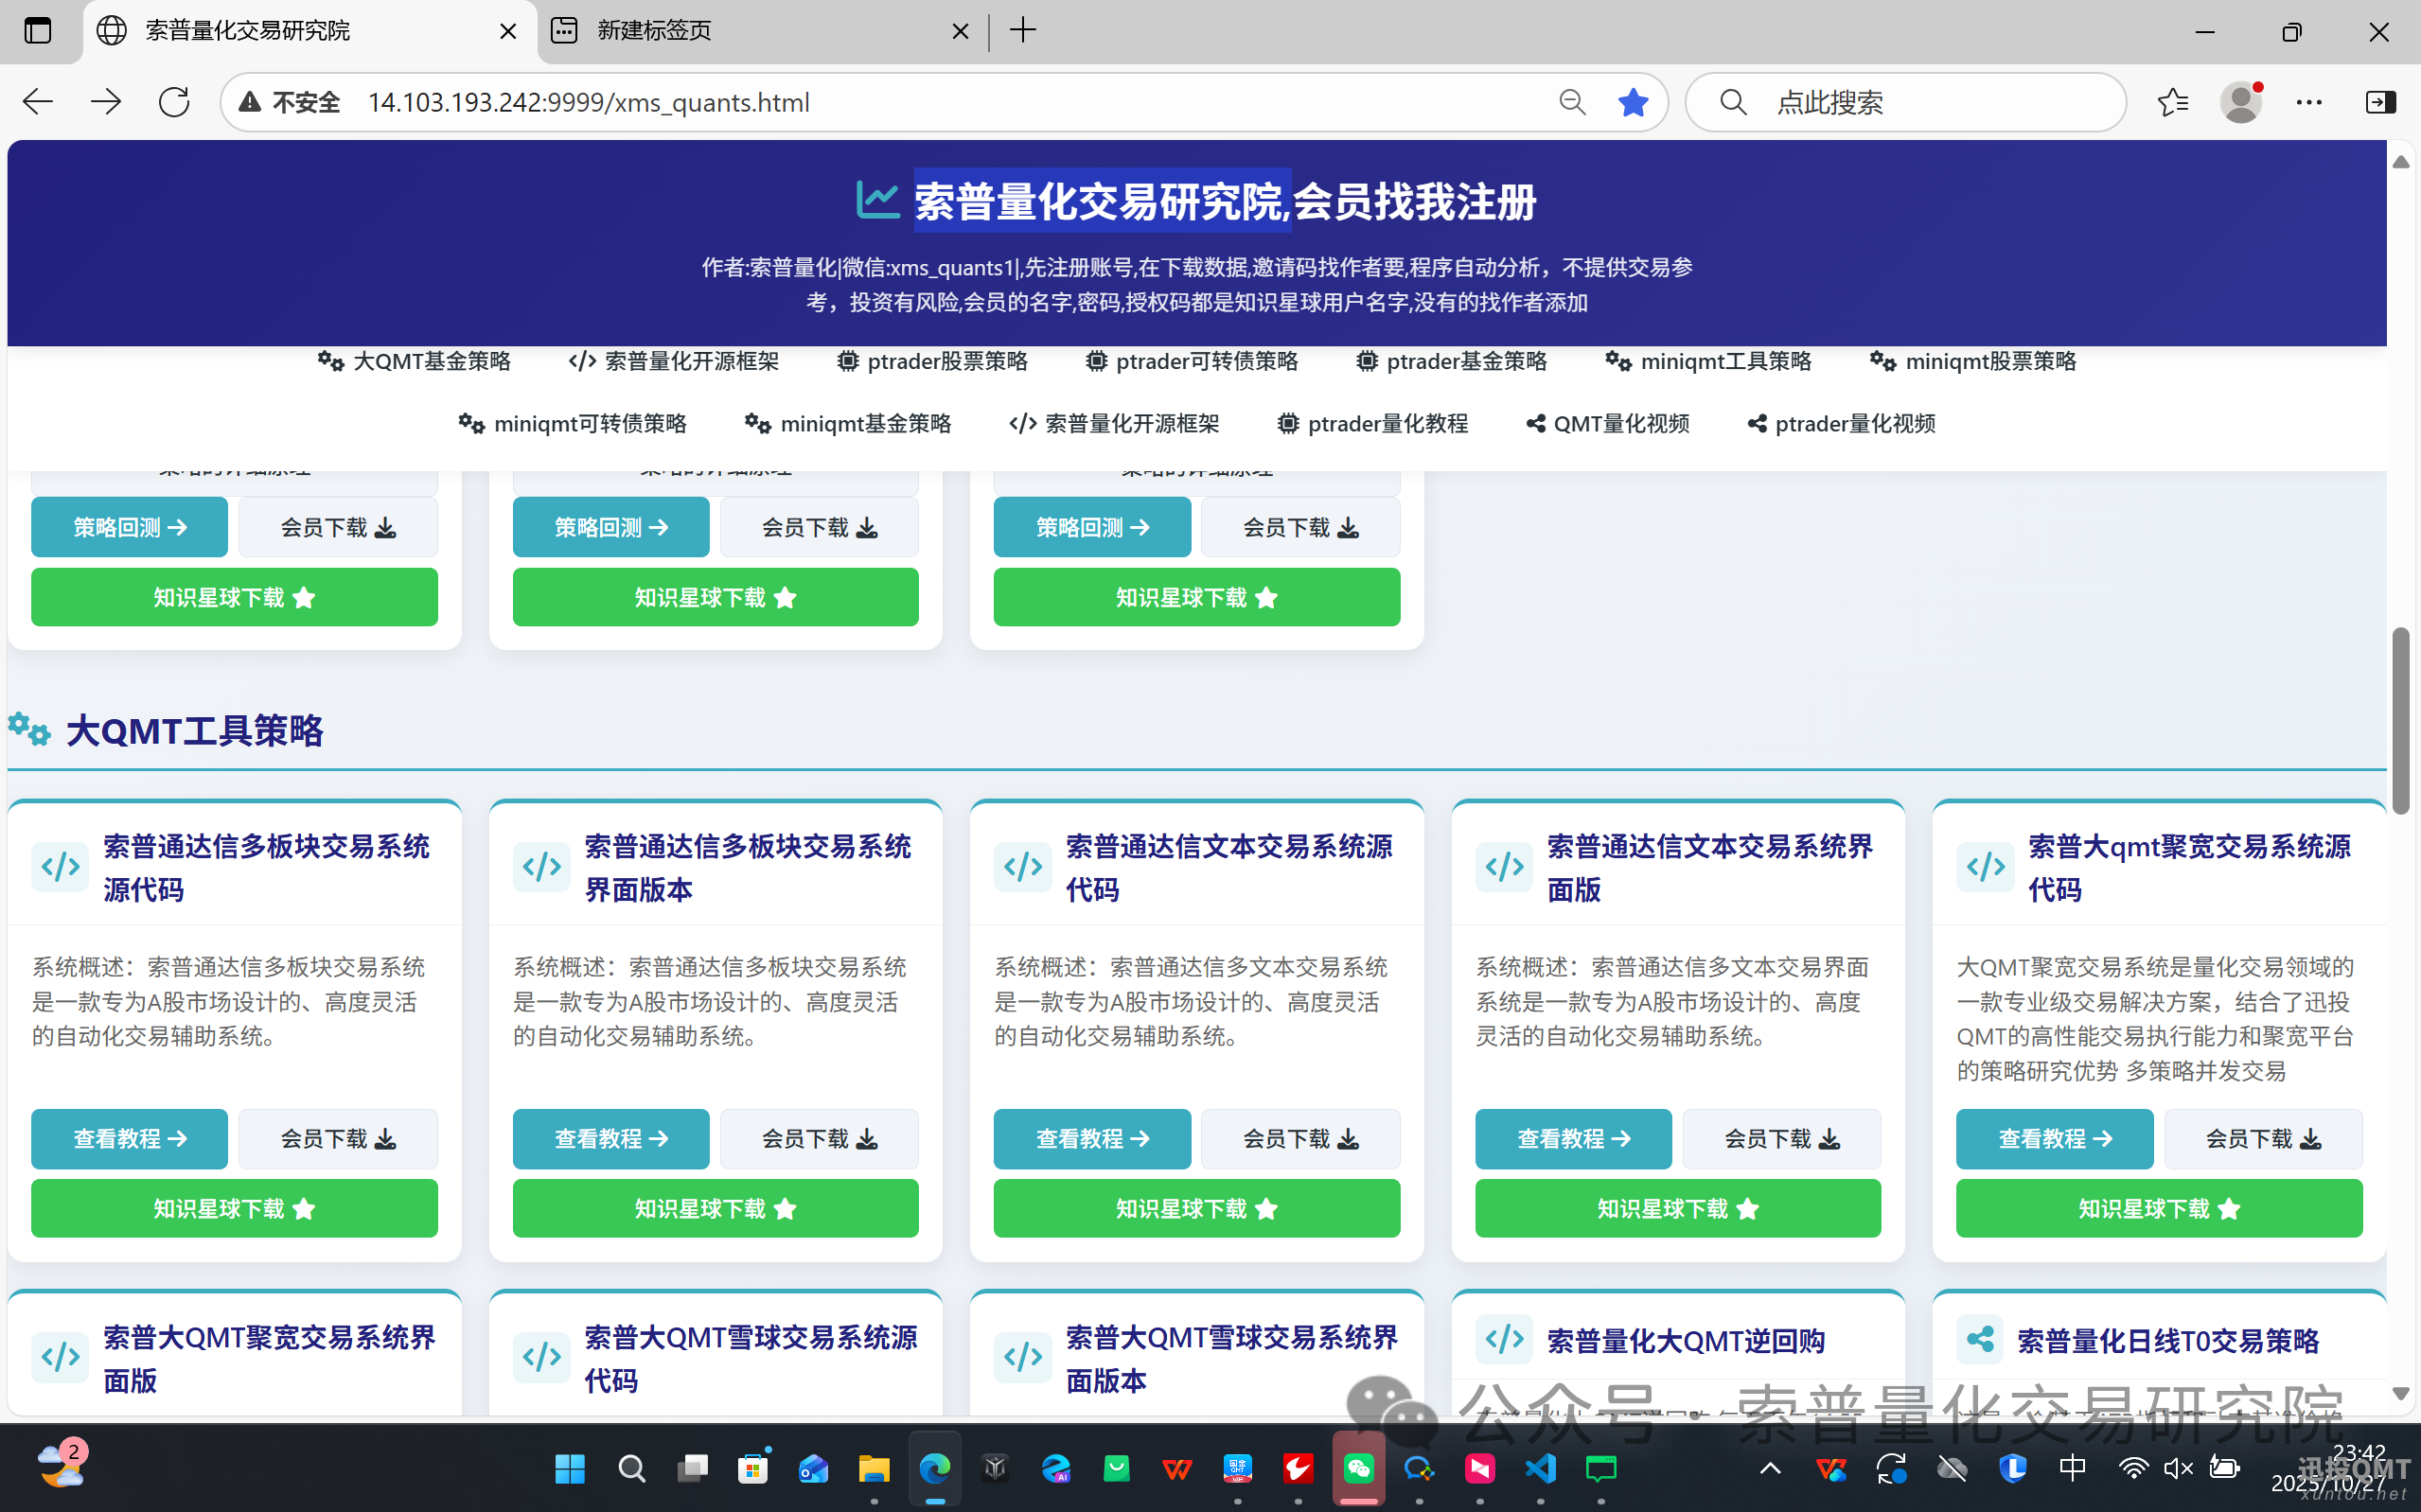Open the browser settings three-dots menu

pos(2309,102)
